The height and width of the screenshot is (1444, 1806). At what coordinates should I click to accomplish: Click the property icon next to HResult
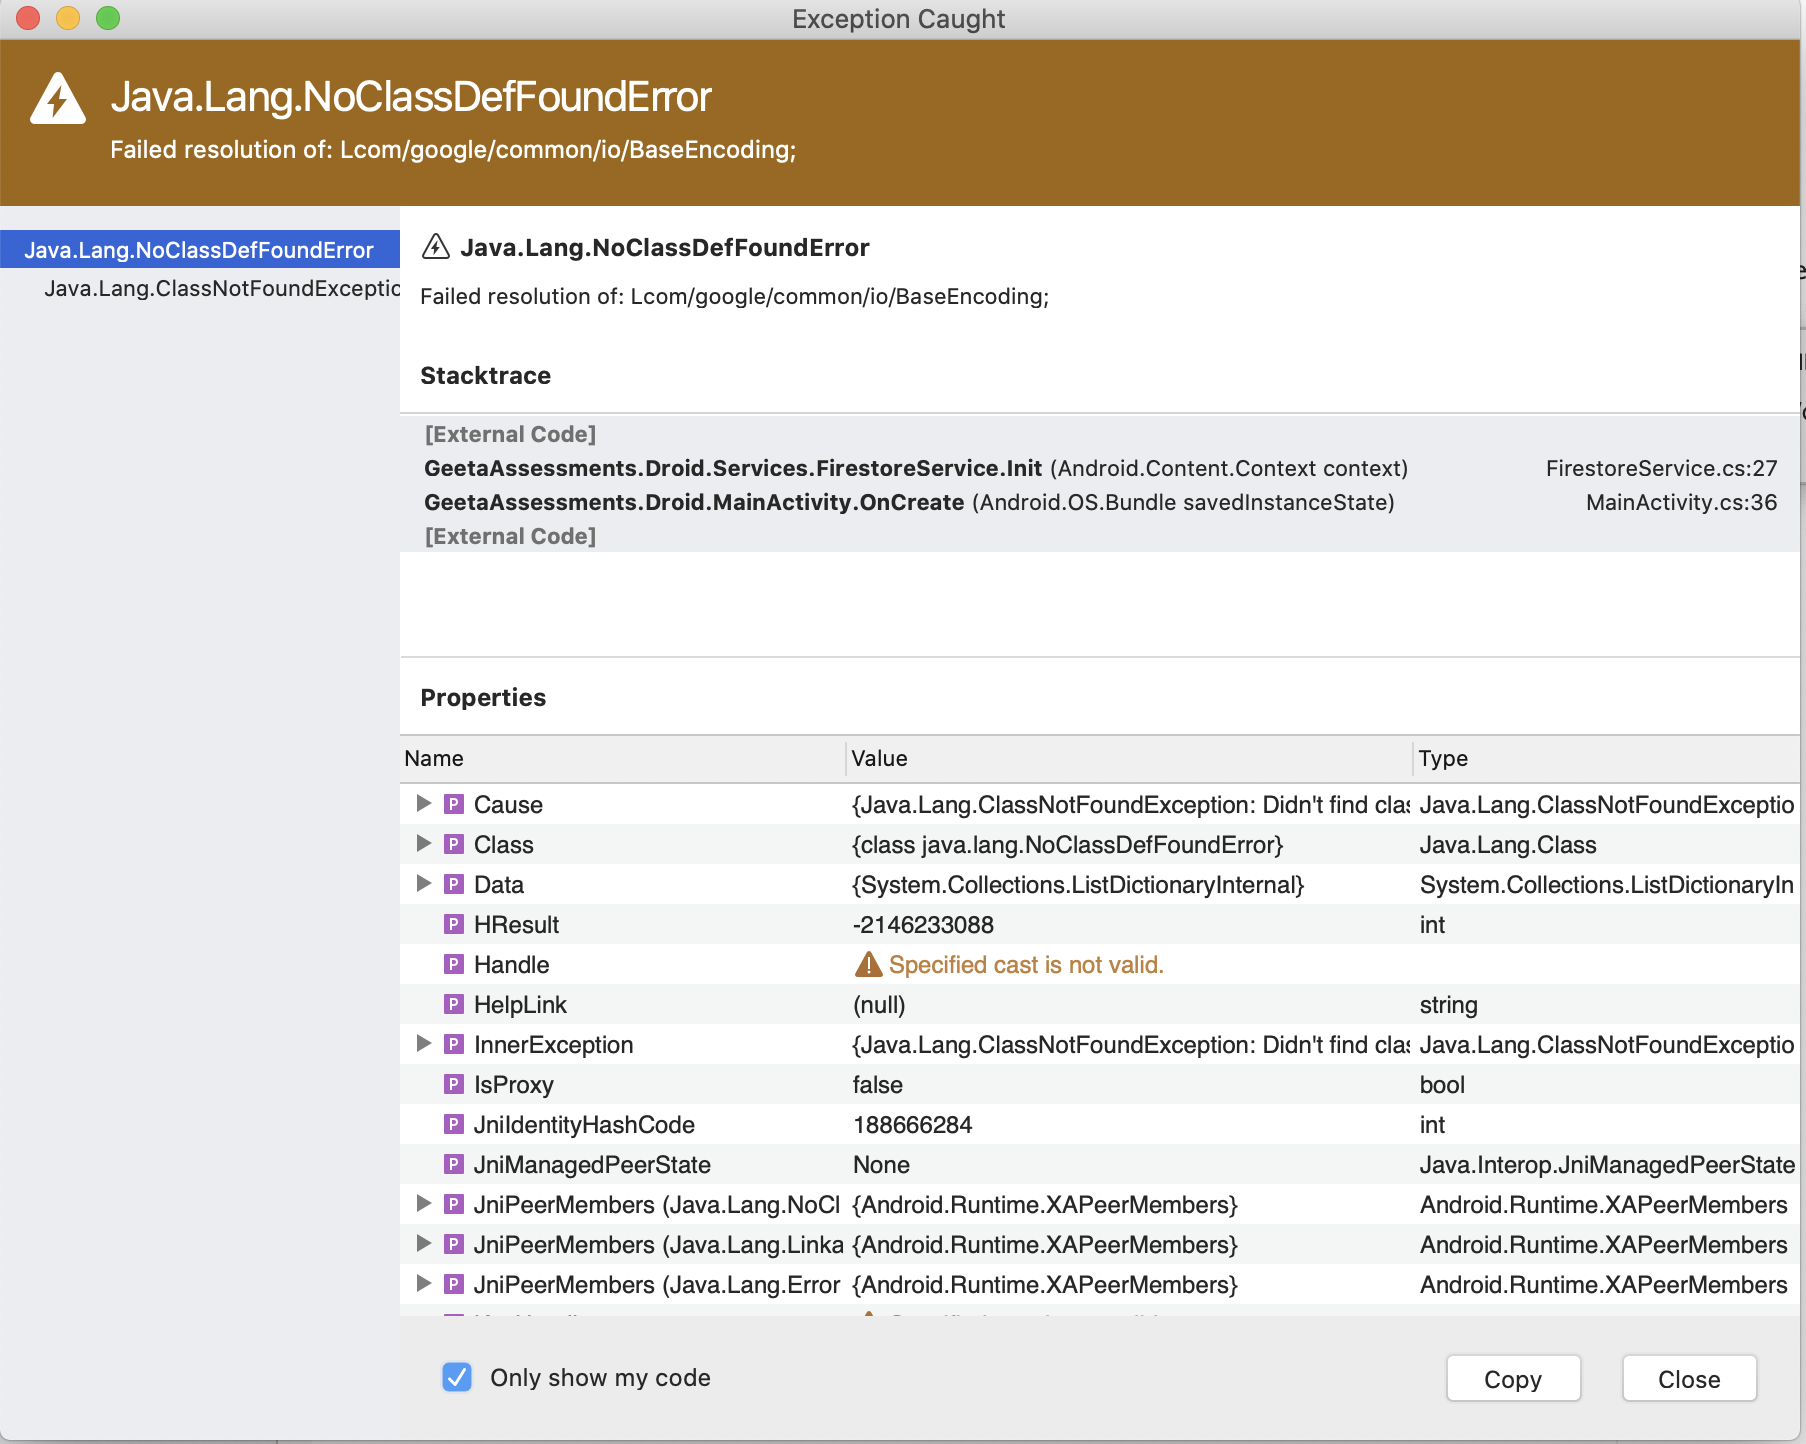point(454,924)
